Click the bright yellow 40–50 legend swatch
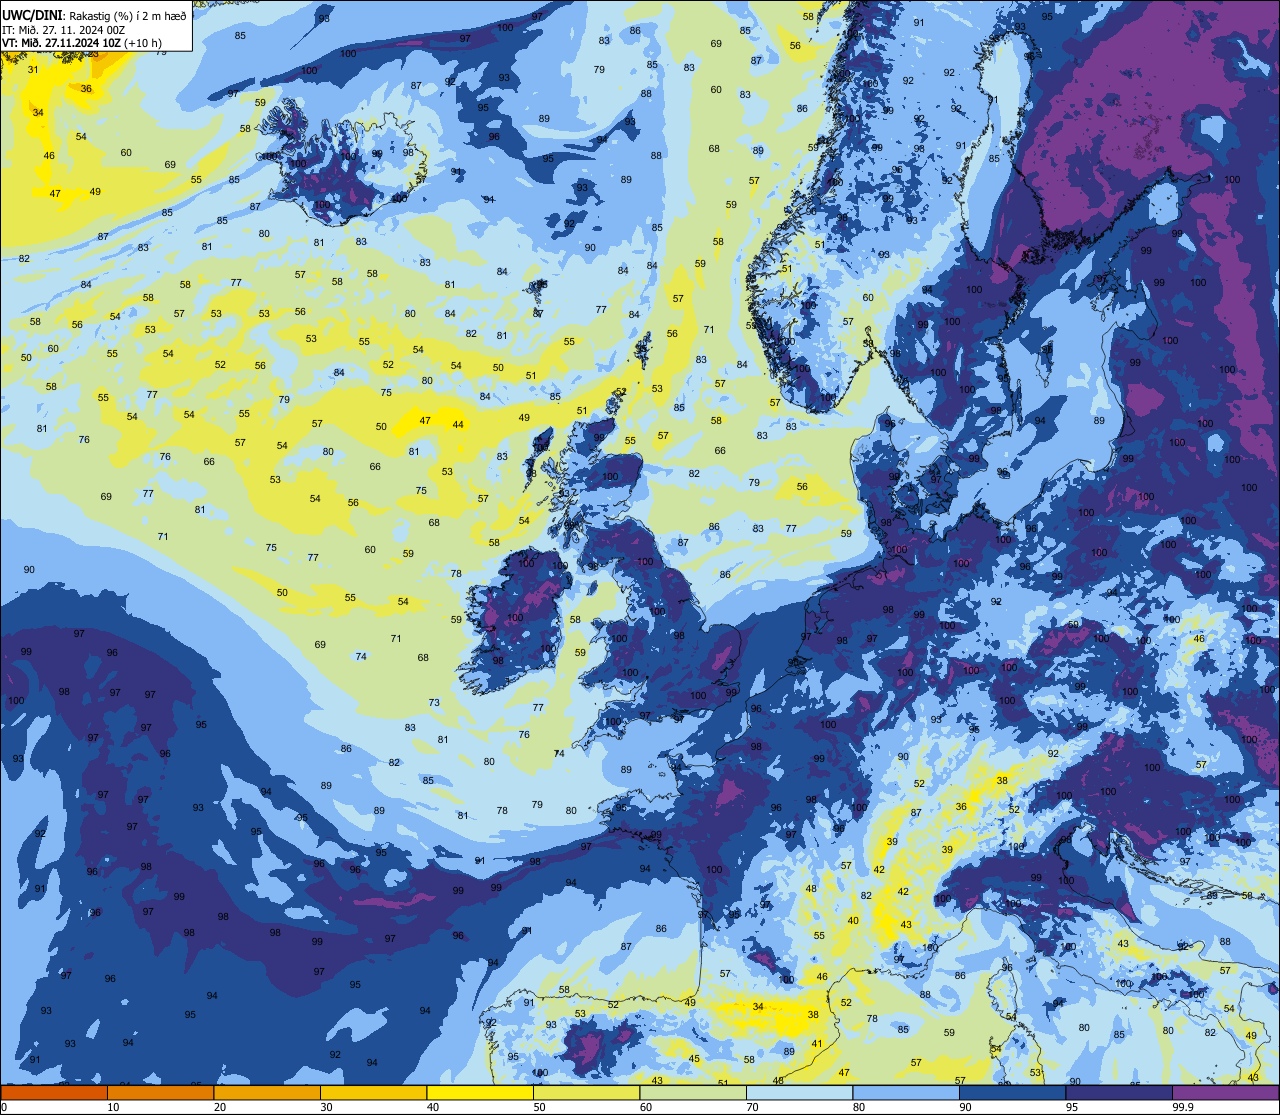This screenshot has width=1280, height=1115. 480,1092
